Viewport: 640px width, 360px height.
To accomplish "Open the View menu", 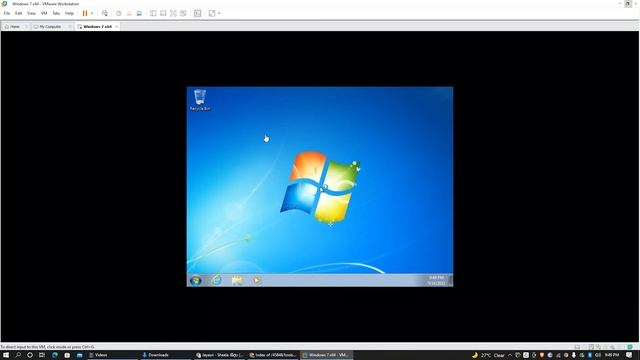I will 31,13.
